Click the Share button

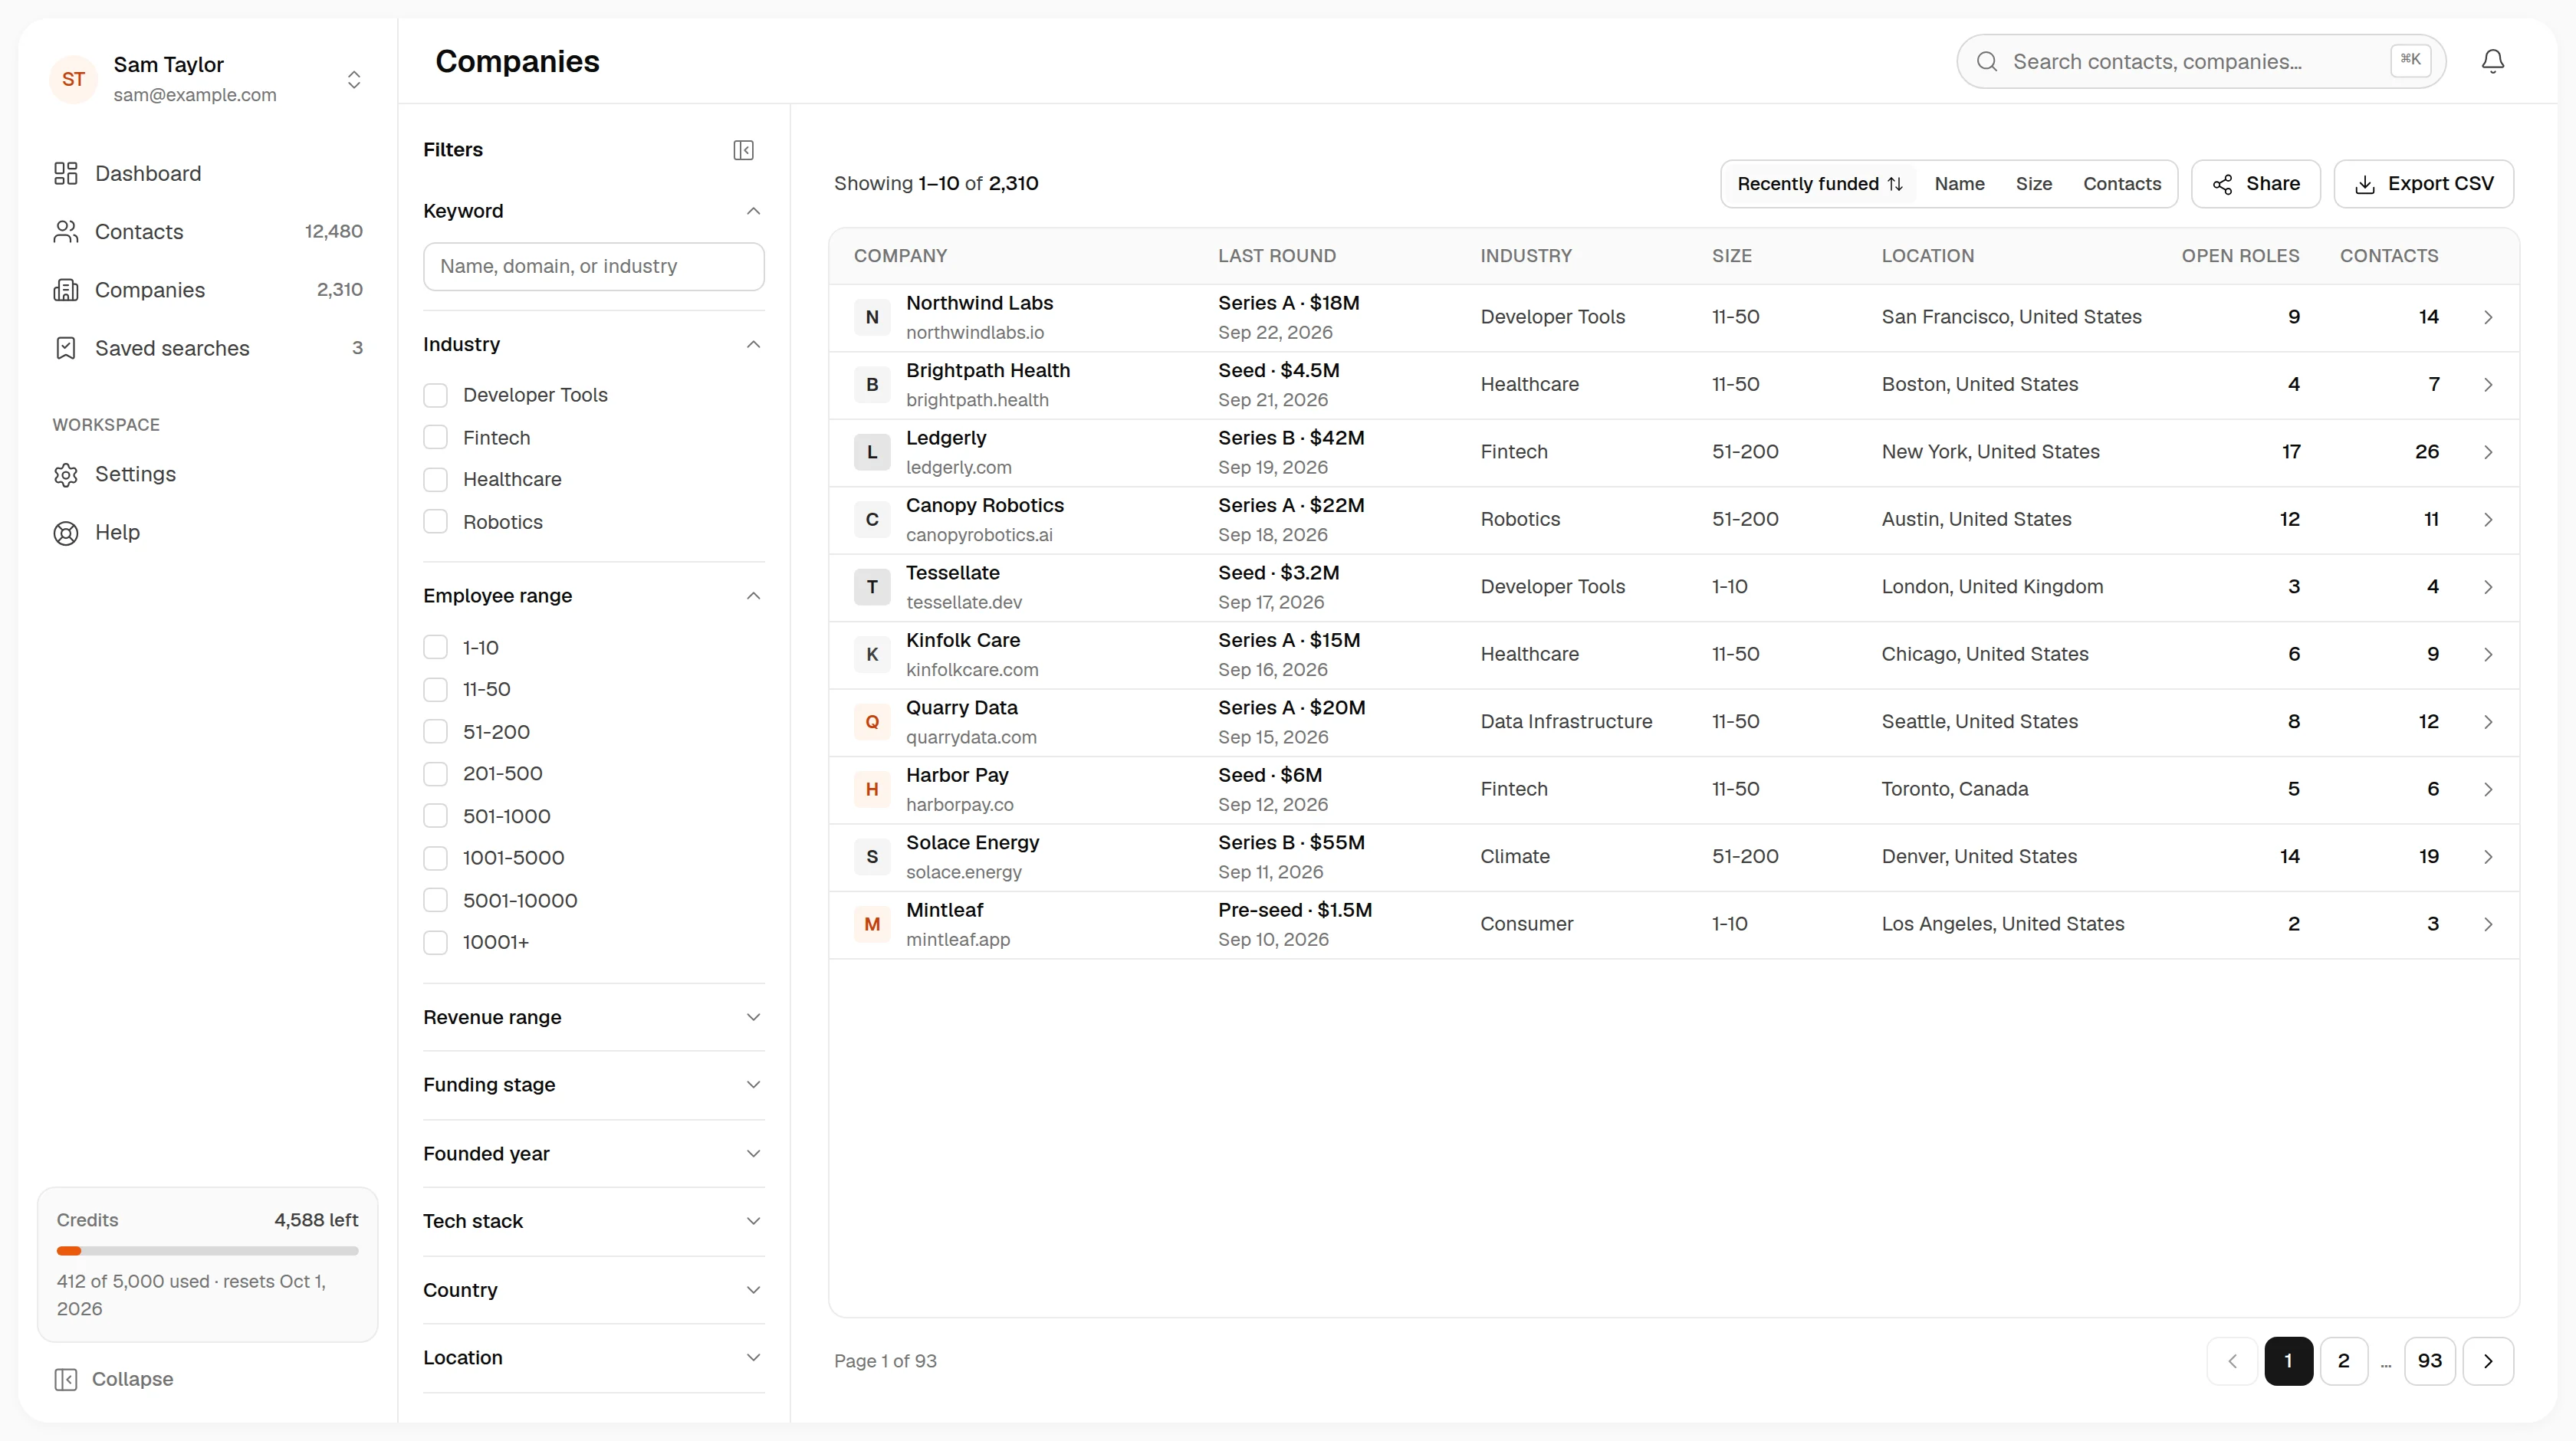coord(2256,184)
